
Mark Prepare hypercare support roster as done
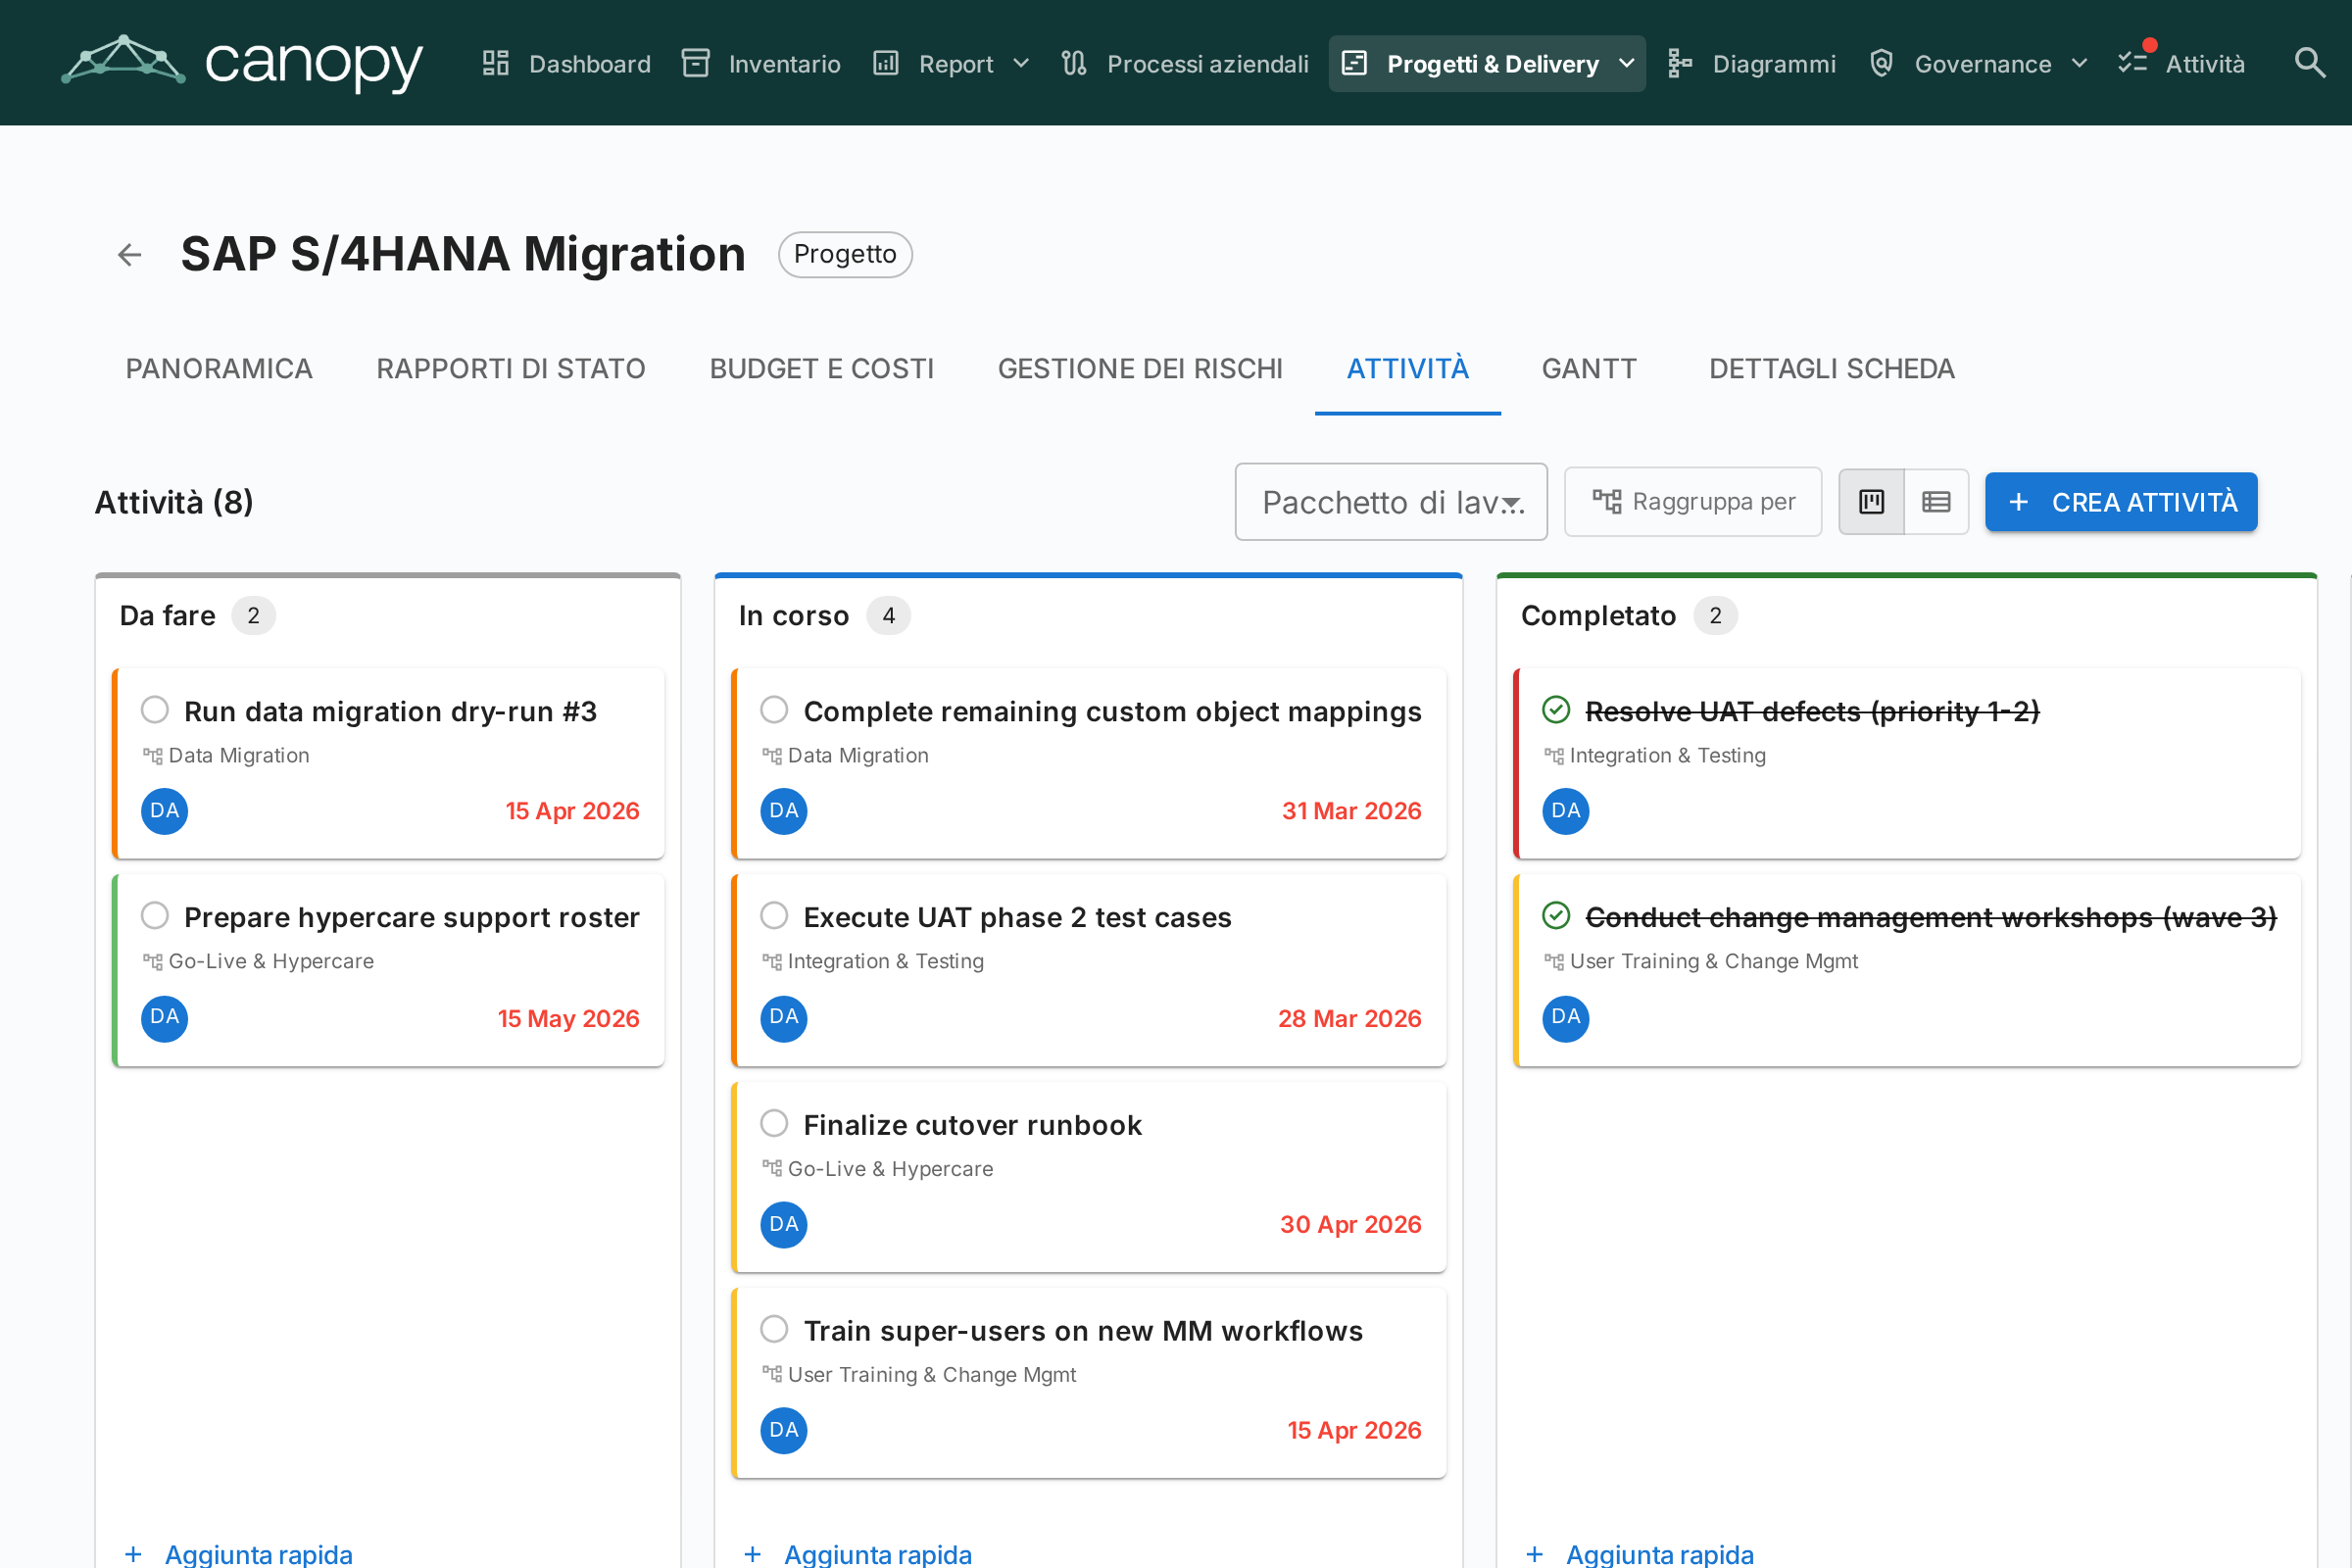point(155,916)
